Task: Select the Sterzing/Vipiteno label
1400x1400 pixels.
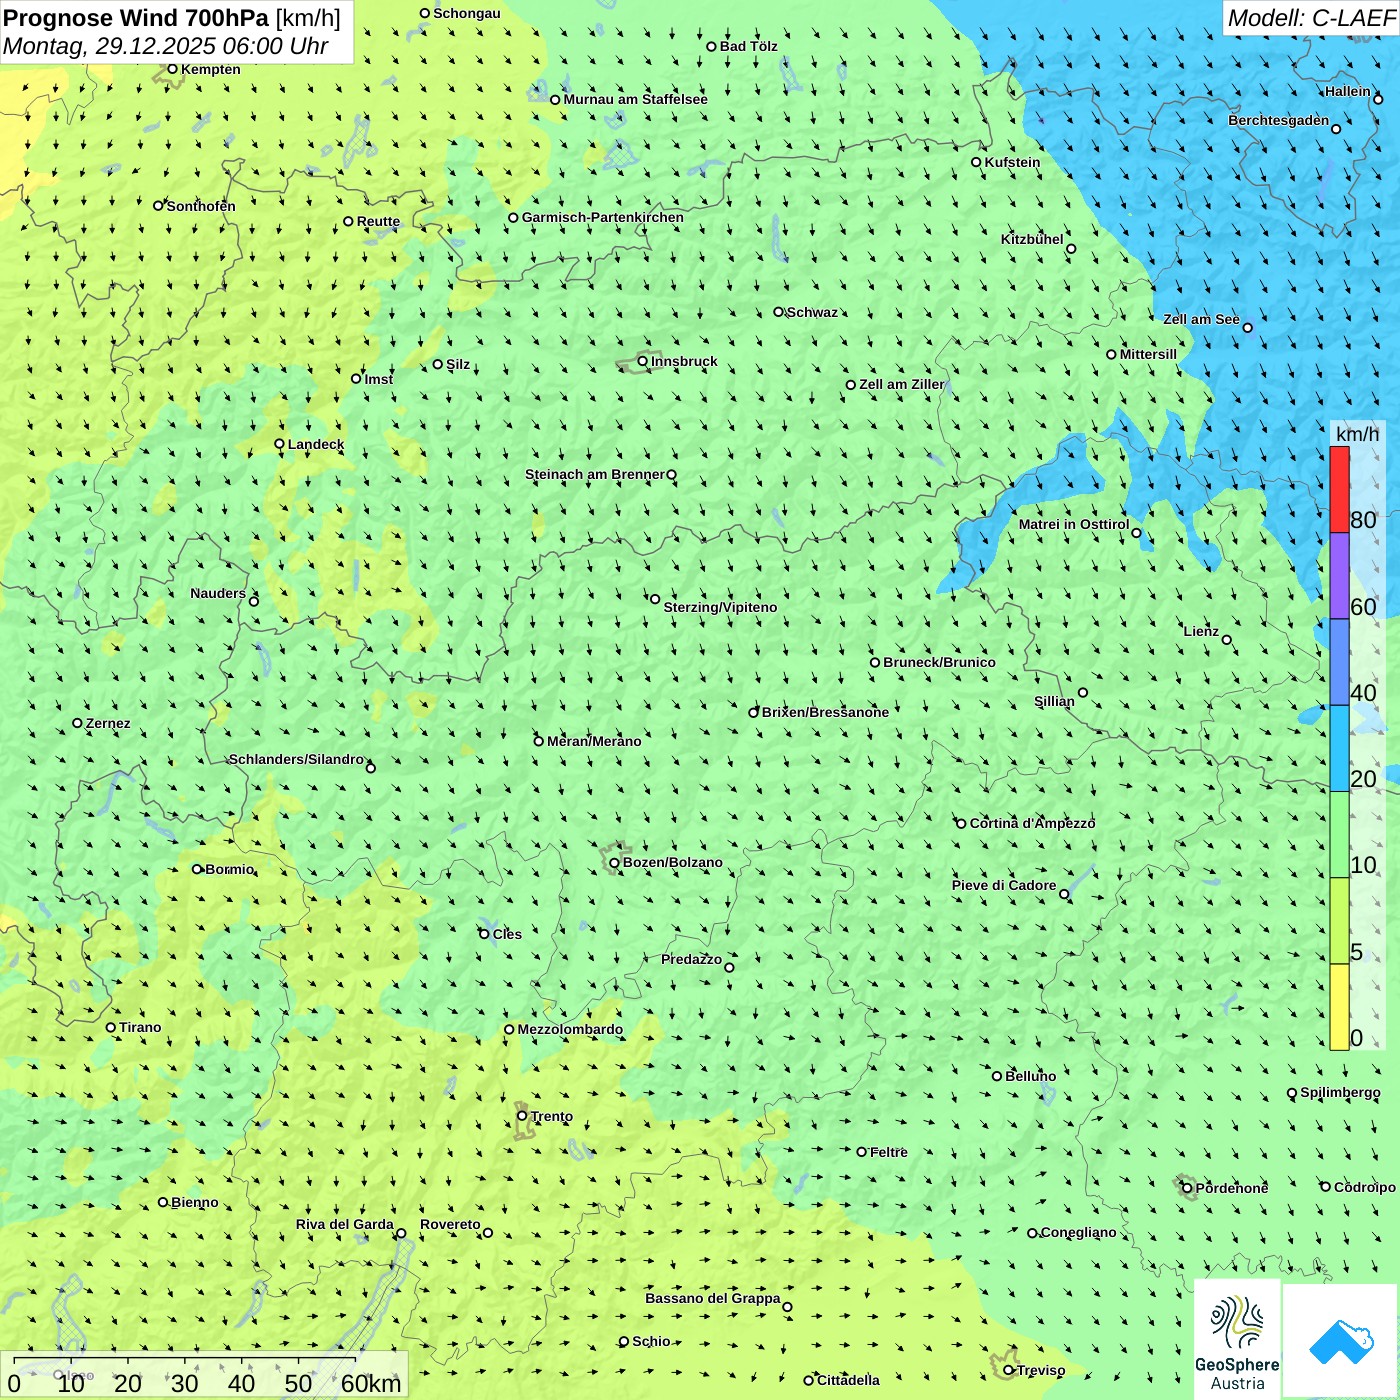Action: tap(720, 607)
